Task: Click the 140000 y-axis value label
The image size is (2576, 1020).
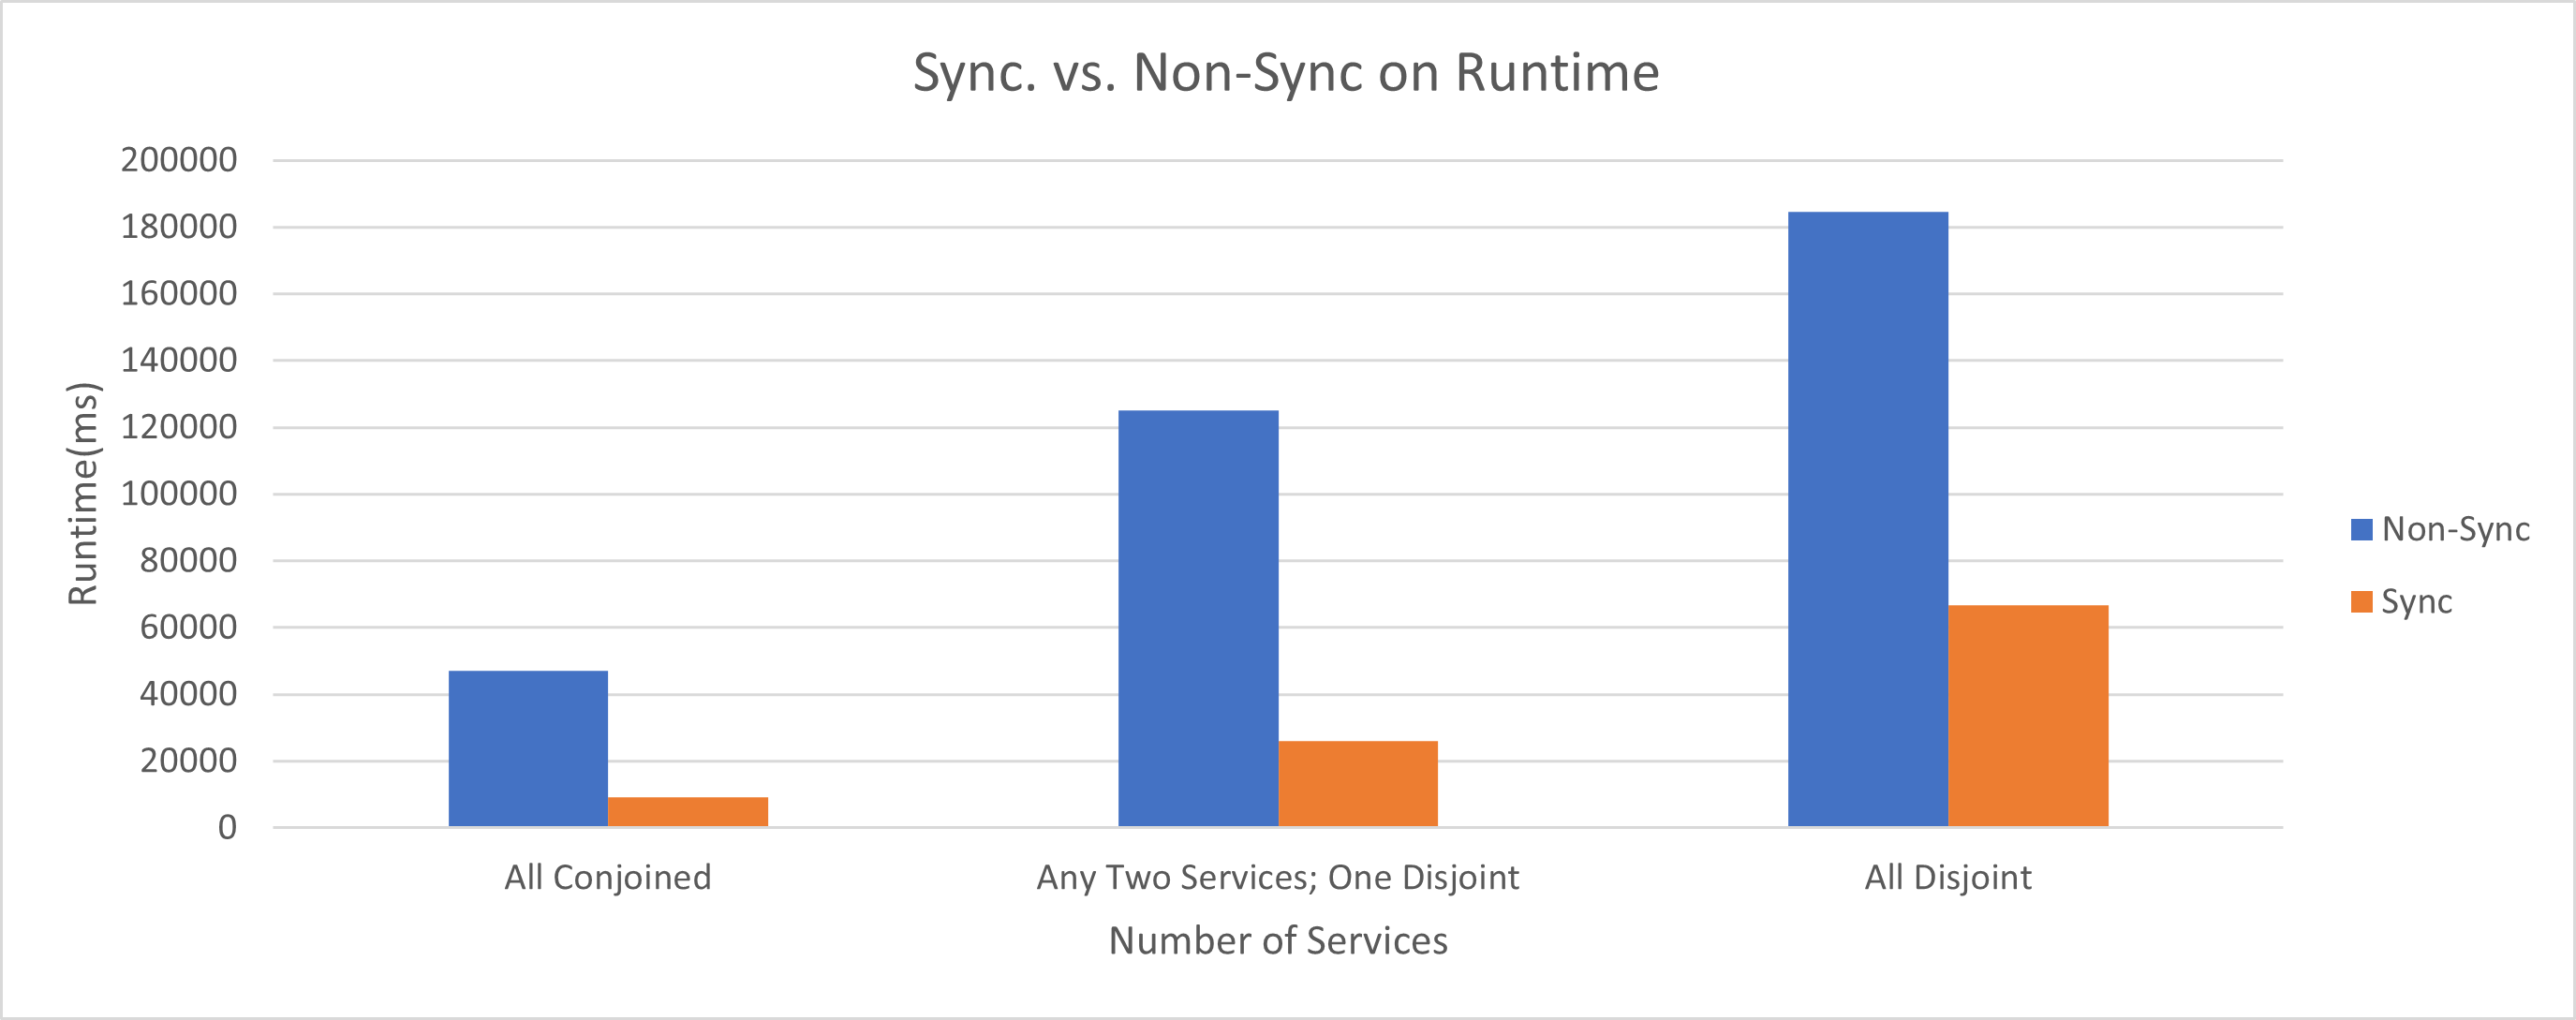Action: point(179,360)
